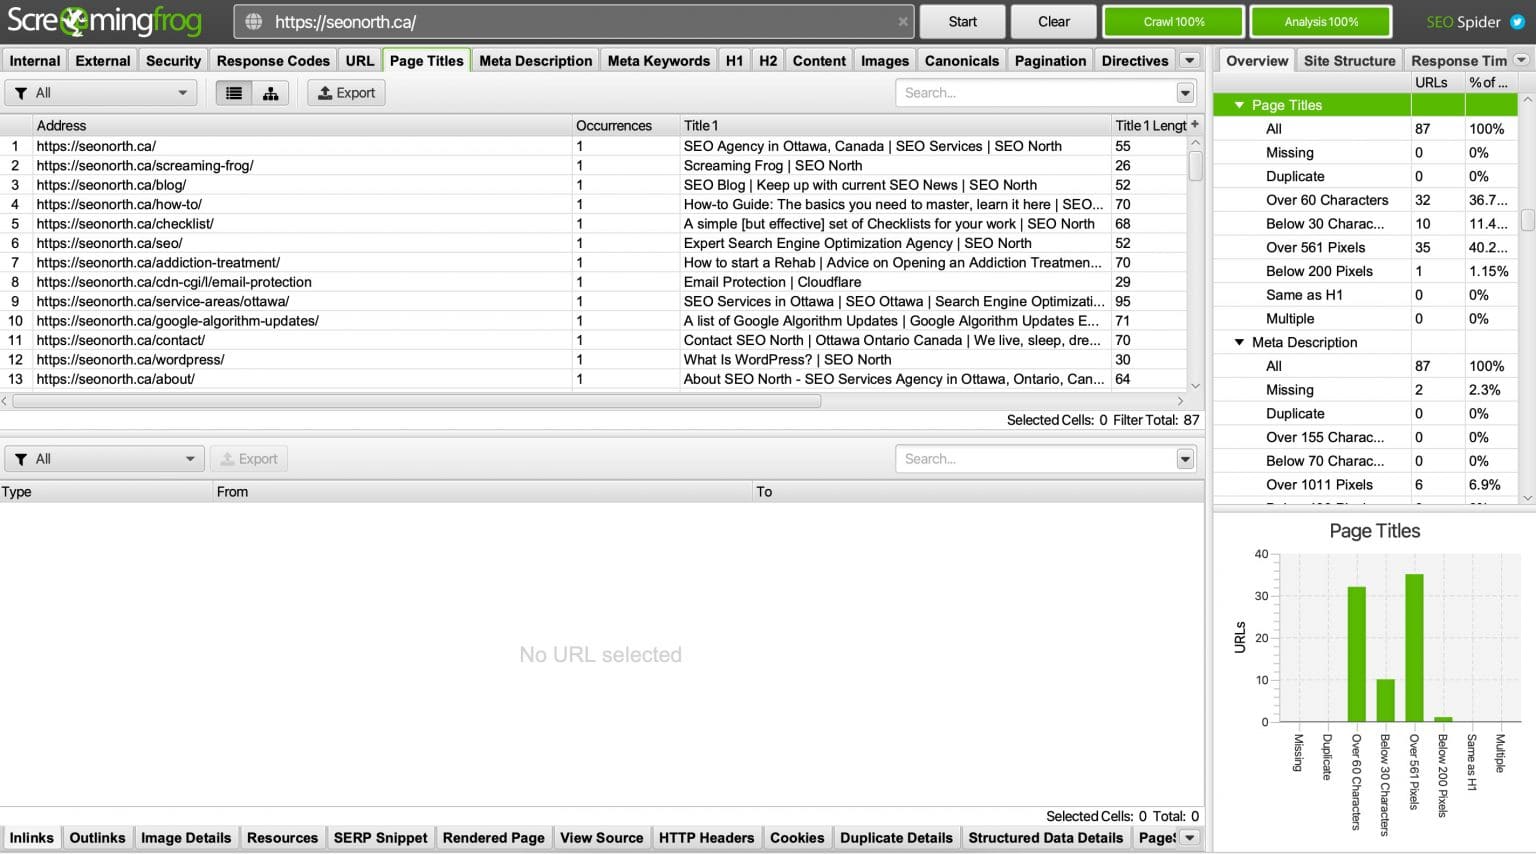Export the page titles data
The height and width of the screenshot is (854, 1536).
point(345,92)
